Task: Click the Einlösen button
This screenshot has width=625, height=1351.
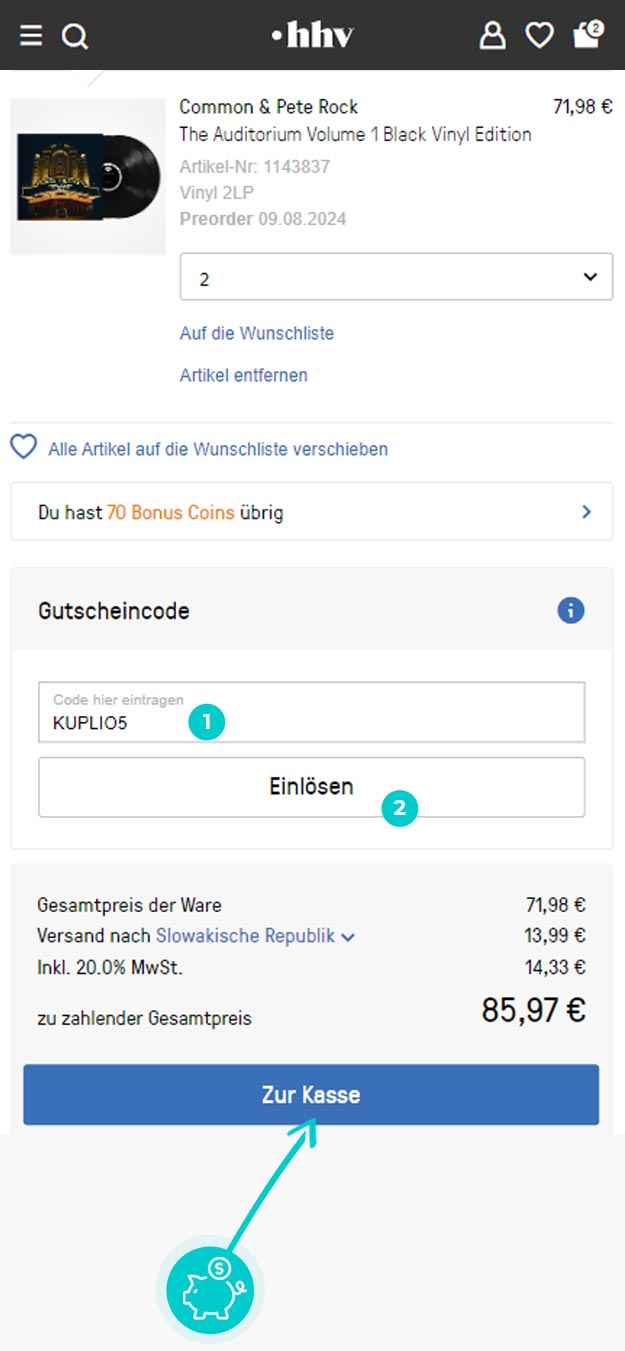Action: pyautogui.click(x=312, y=787)
